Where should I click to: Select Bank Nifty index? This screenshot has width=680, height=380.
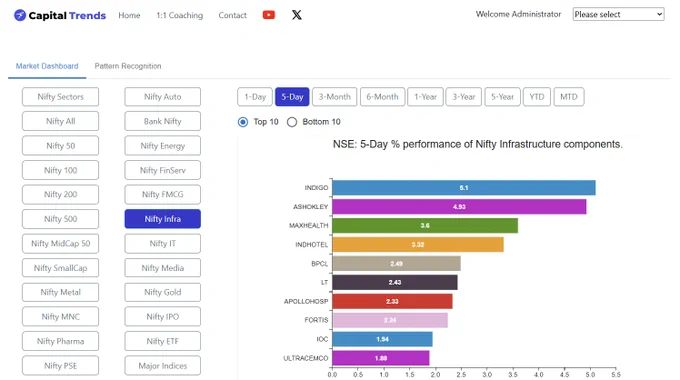[x=163, y=121]
